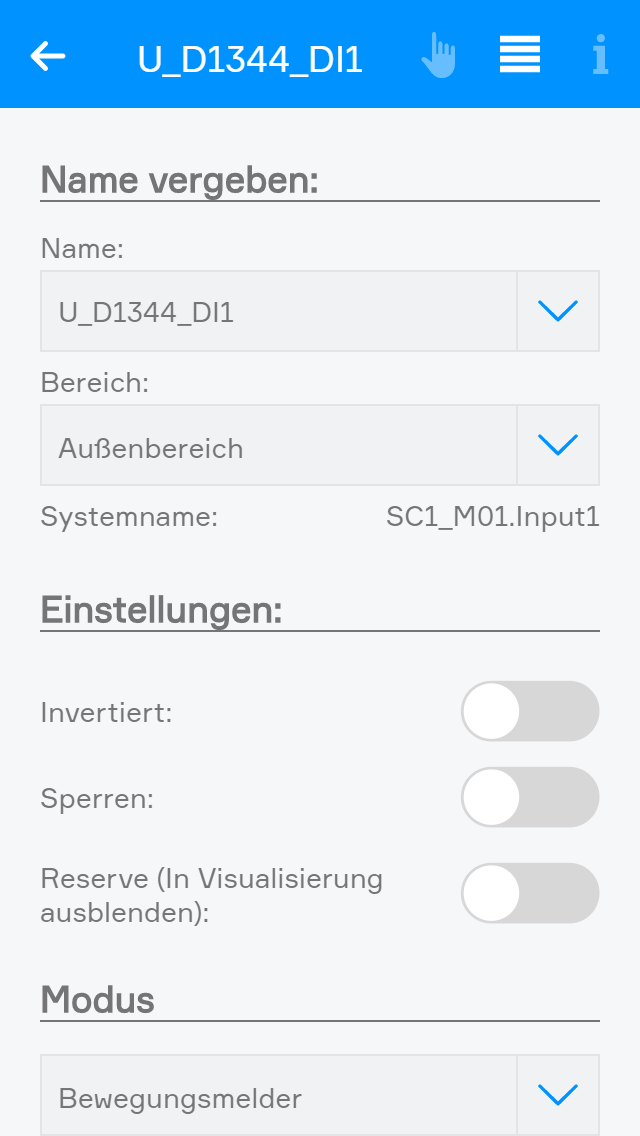Screen dimensions: 640x1136
Task: Show info via the i icon
Action: [599, 56]
